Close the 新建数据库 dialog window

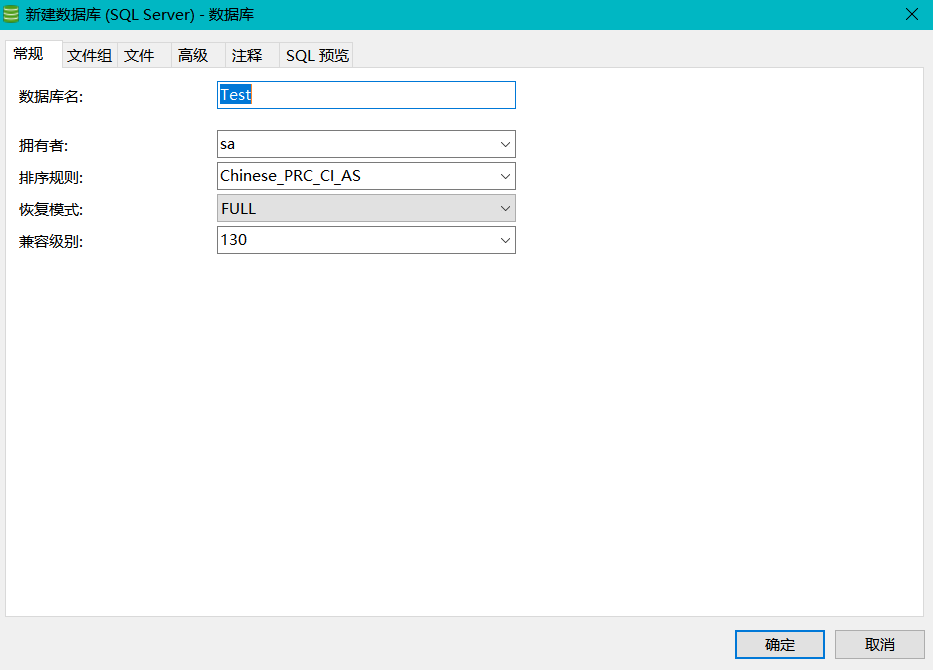point(911,14)
